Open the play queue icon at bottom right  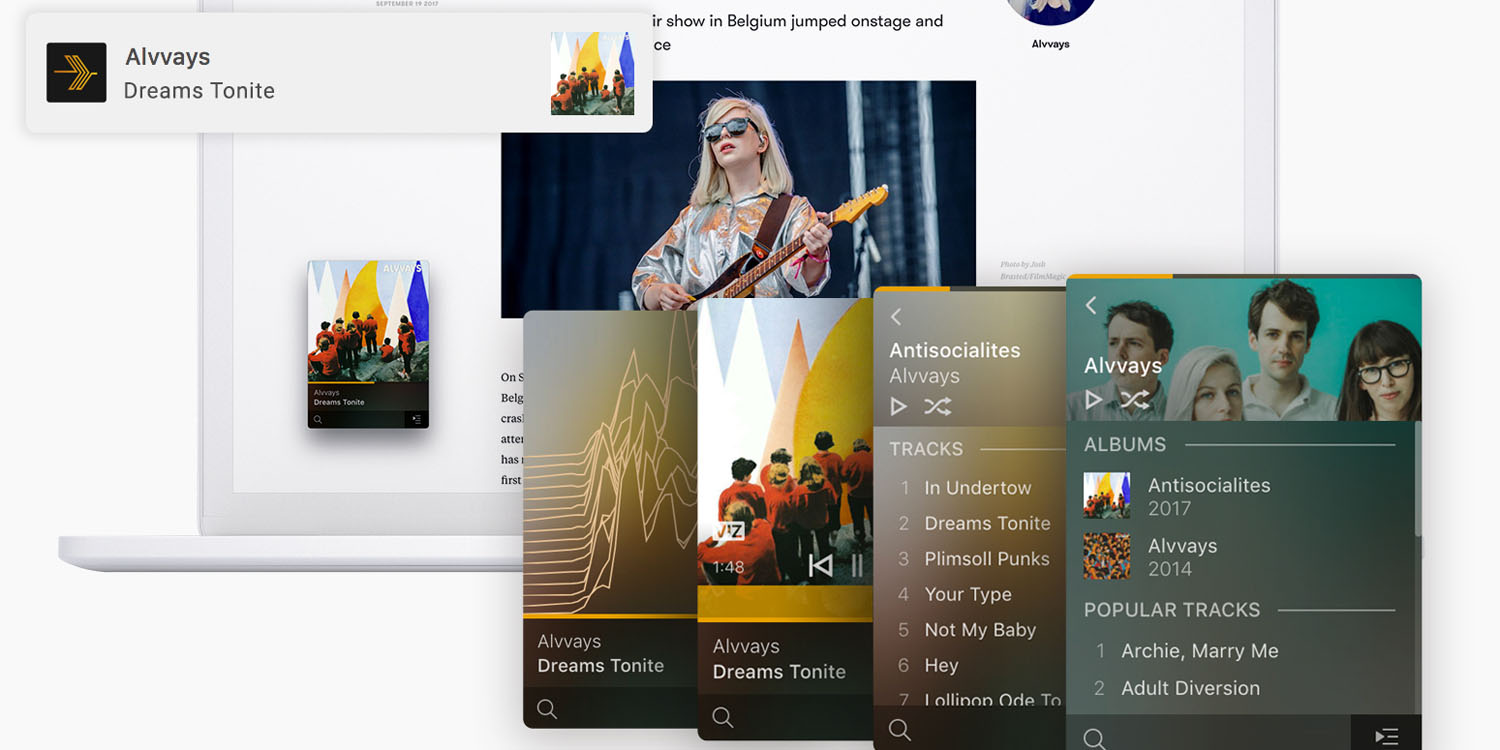1386,733
